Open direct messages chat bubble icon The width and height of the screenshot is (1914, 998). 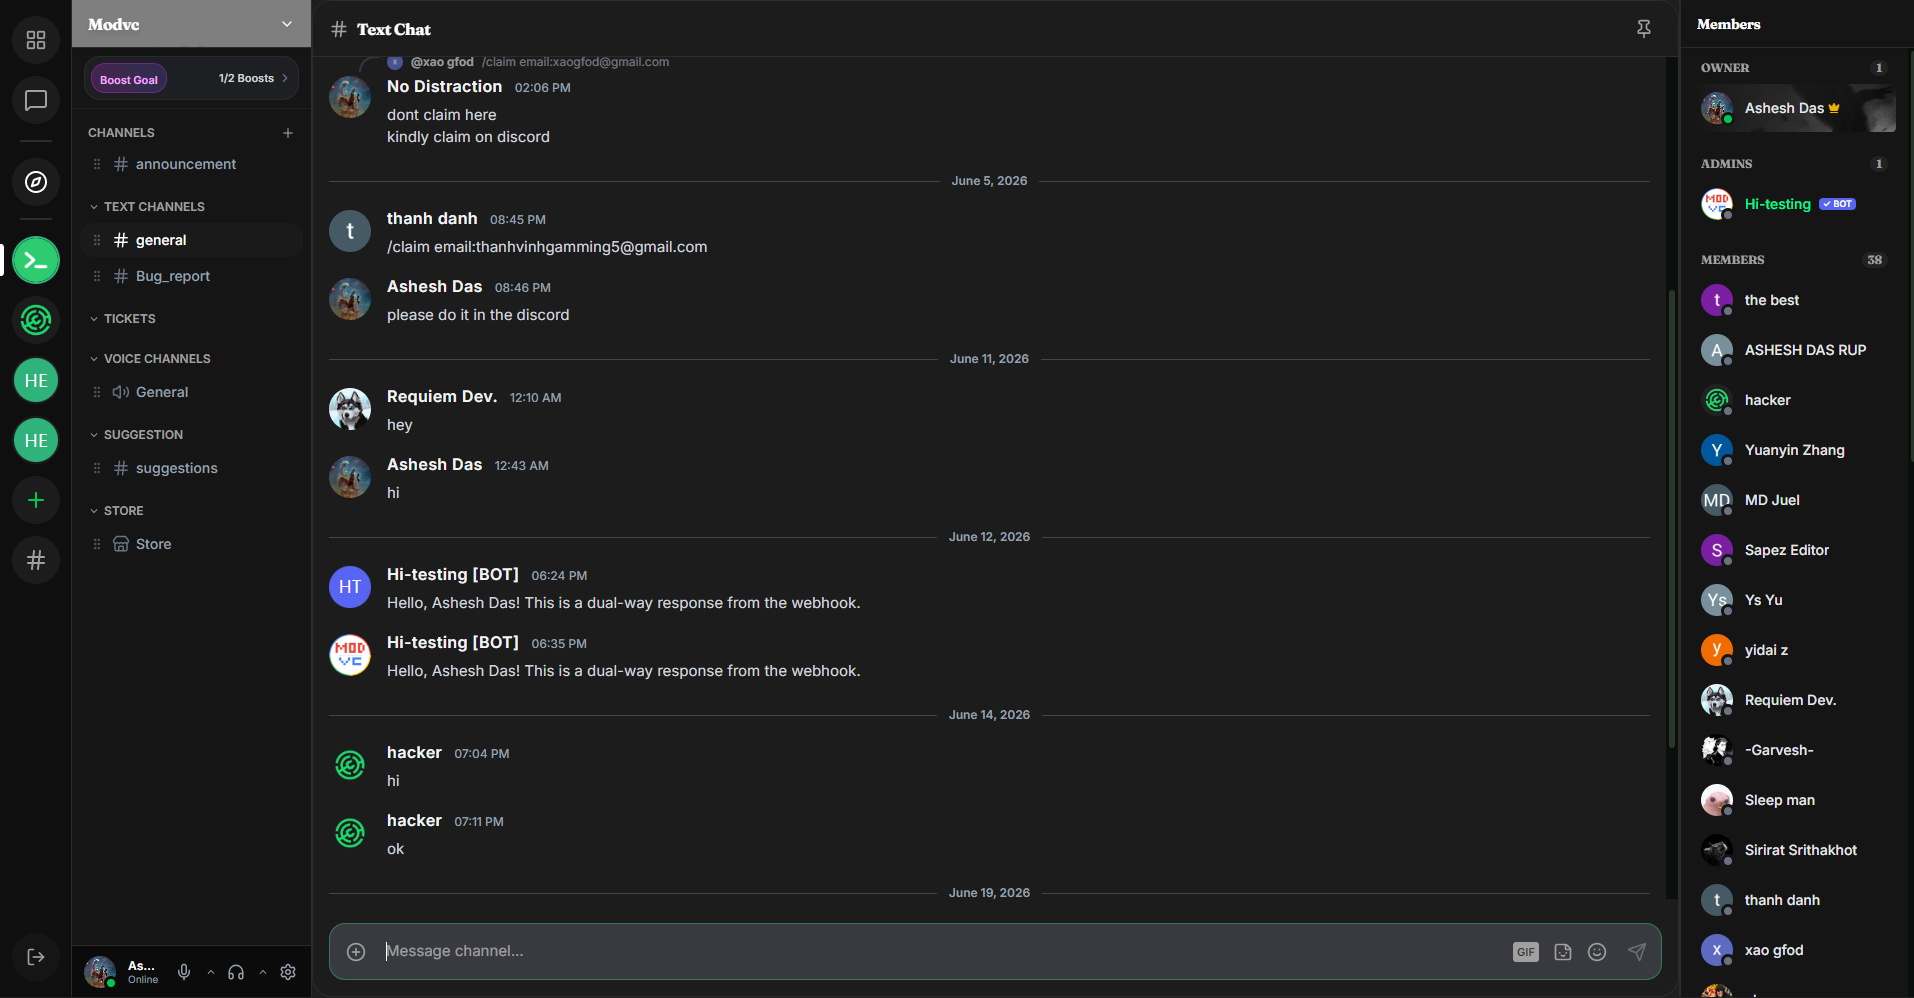tap(36, 100)
